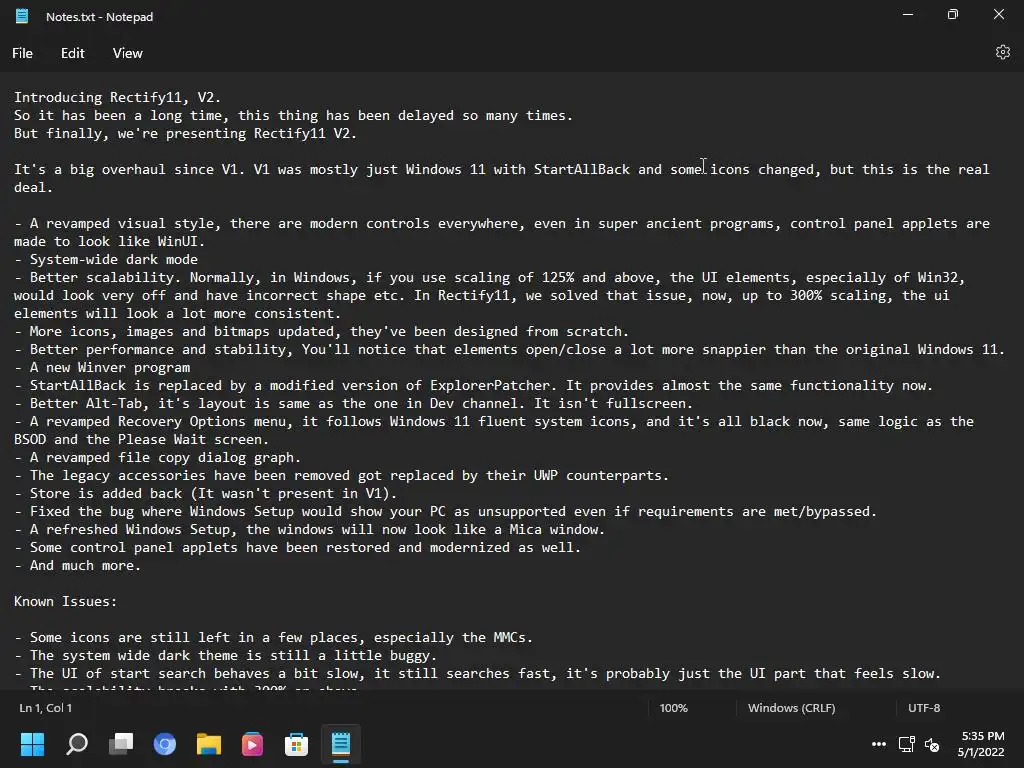The width and height of the screenshot is (1024, 768).
Task: Open the Notepad settings gear
Action: tap(1002, 52)
